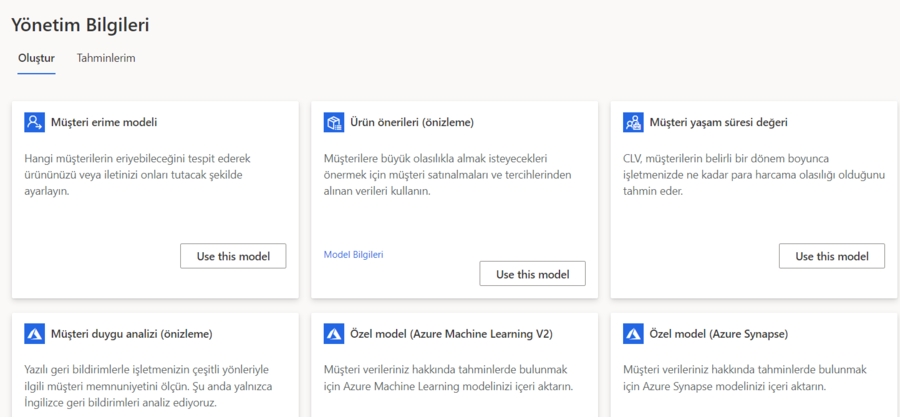Use this model for Müşteri erime

click(233, 256)
